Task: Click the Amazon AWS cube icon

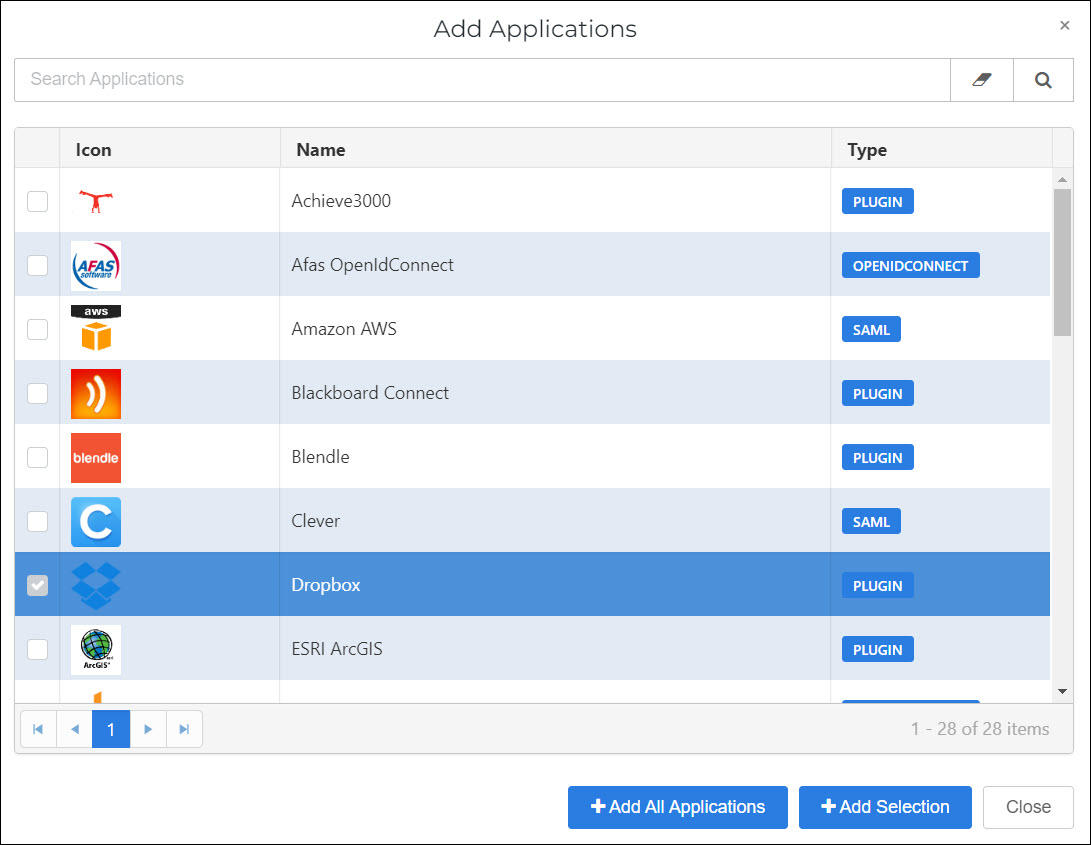Action: tap(96, 329)
